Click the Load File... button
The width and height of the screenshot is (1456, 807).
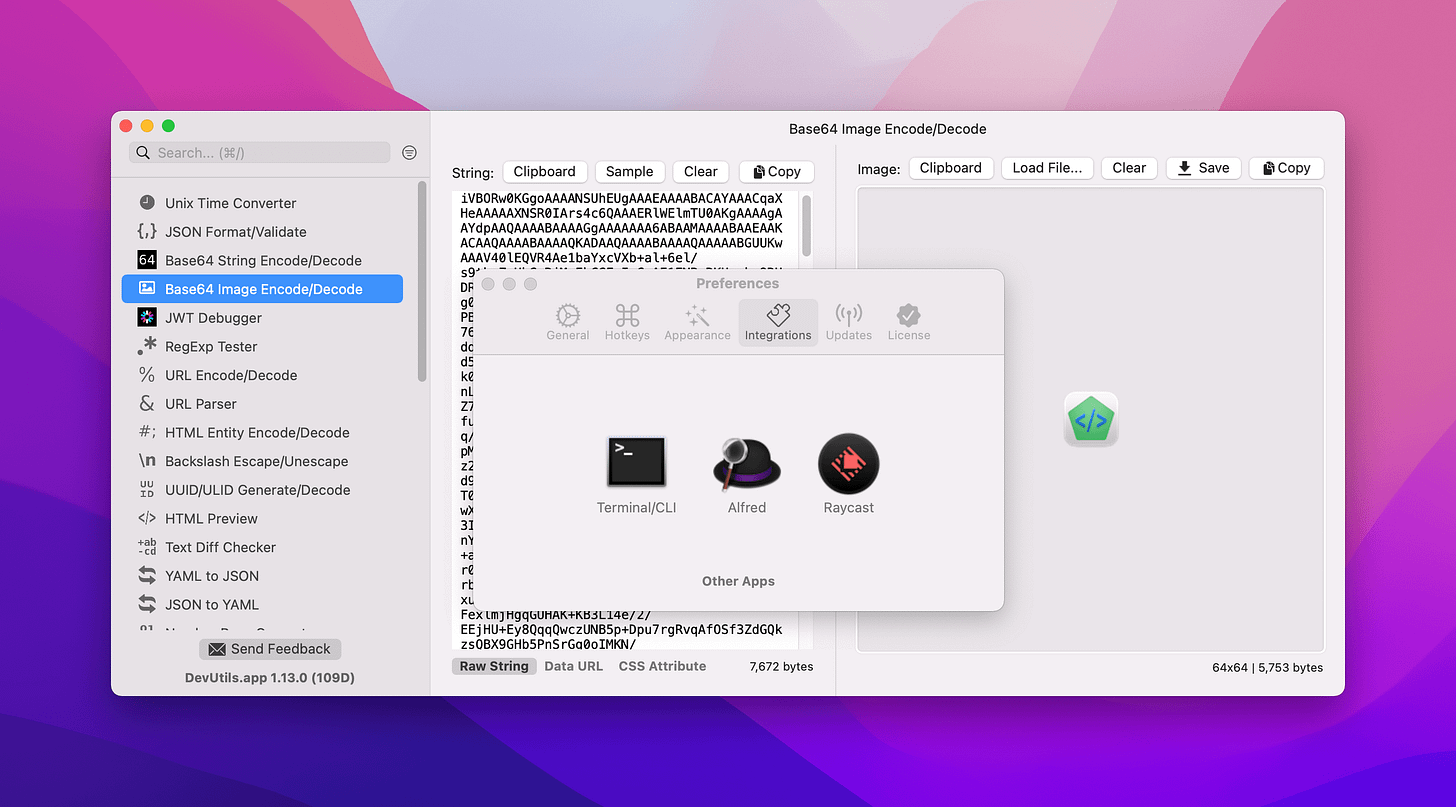(1047, 168)
